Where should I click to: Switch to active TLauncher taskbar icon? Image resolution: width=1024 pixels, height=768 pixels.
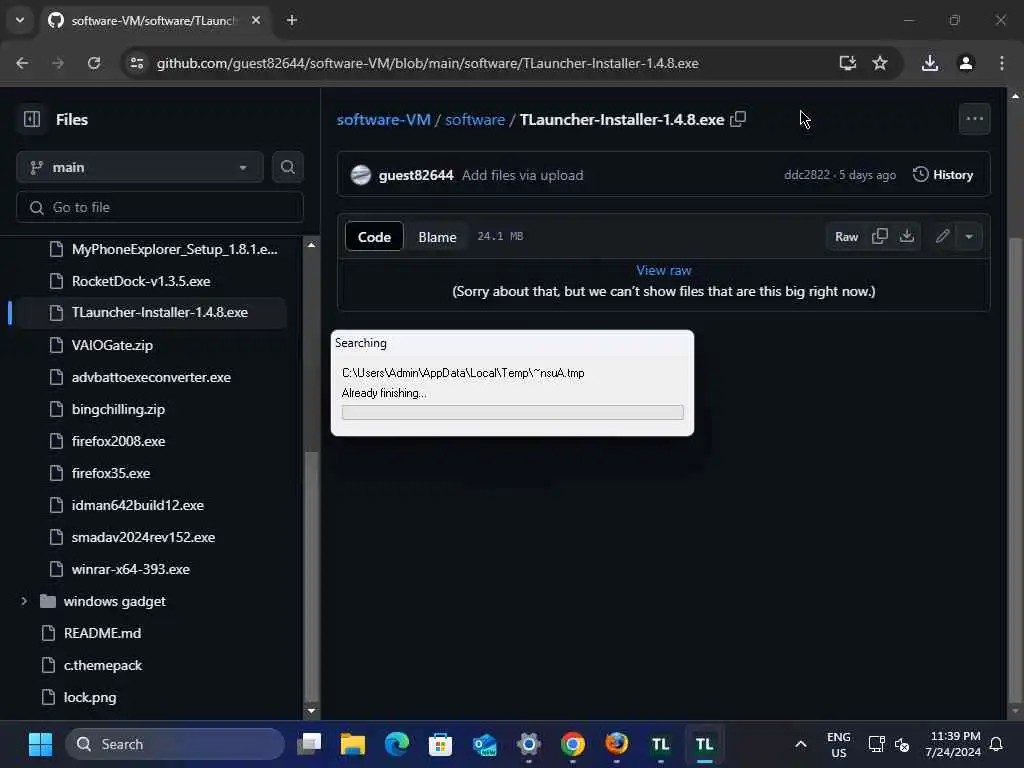point(704,744)
